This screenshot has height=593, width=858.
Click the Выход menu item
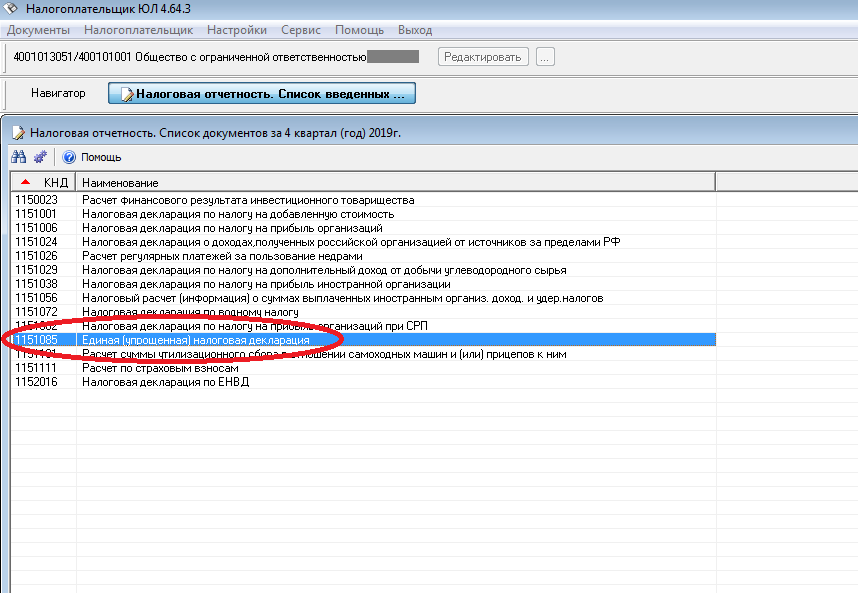click(415, 30)
